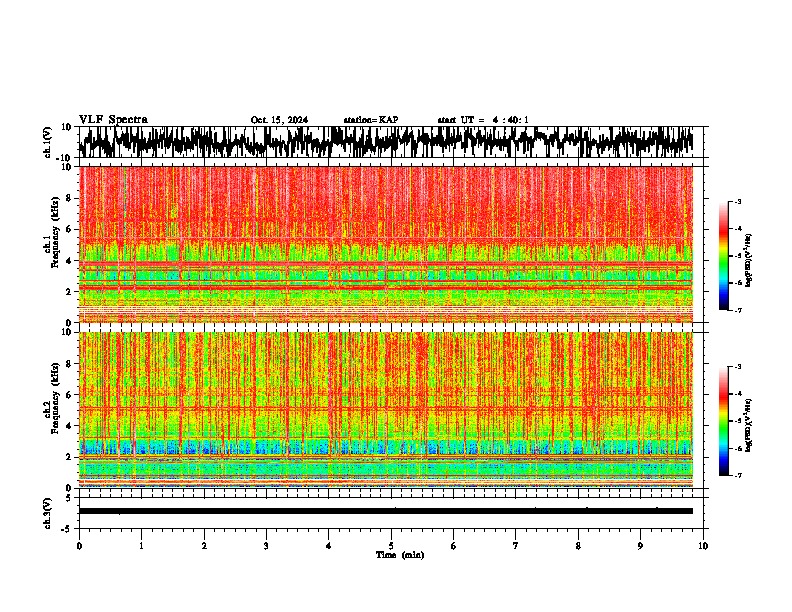
Task: Click time axis tick label "9"
Action: 640,546
